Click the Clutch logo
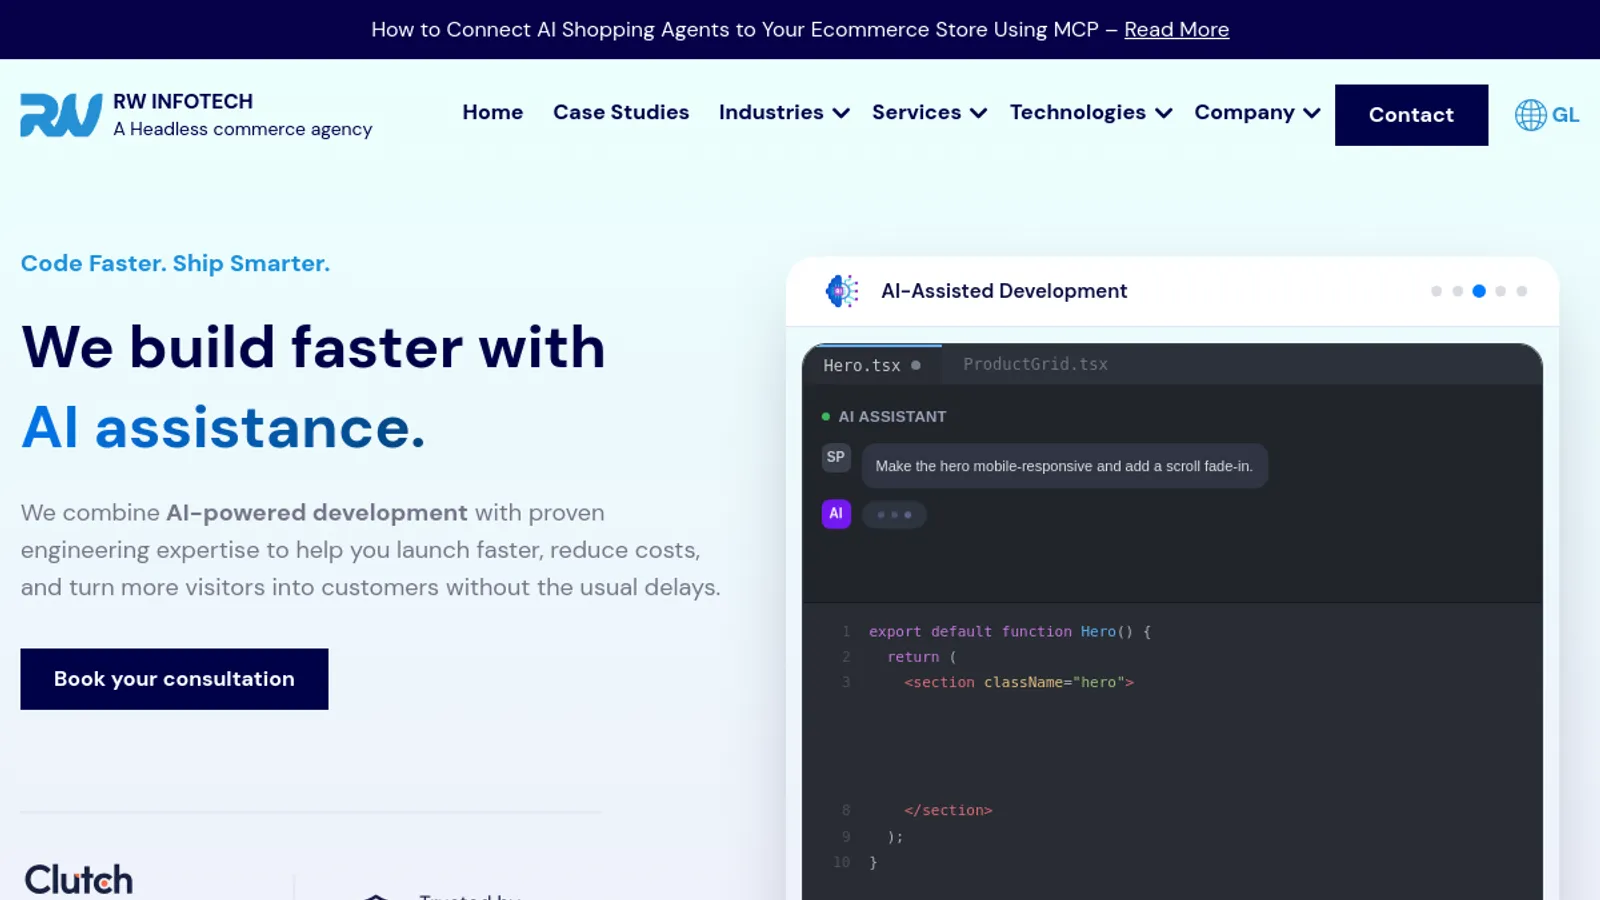 (x=79, y=879)
